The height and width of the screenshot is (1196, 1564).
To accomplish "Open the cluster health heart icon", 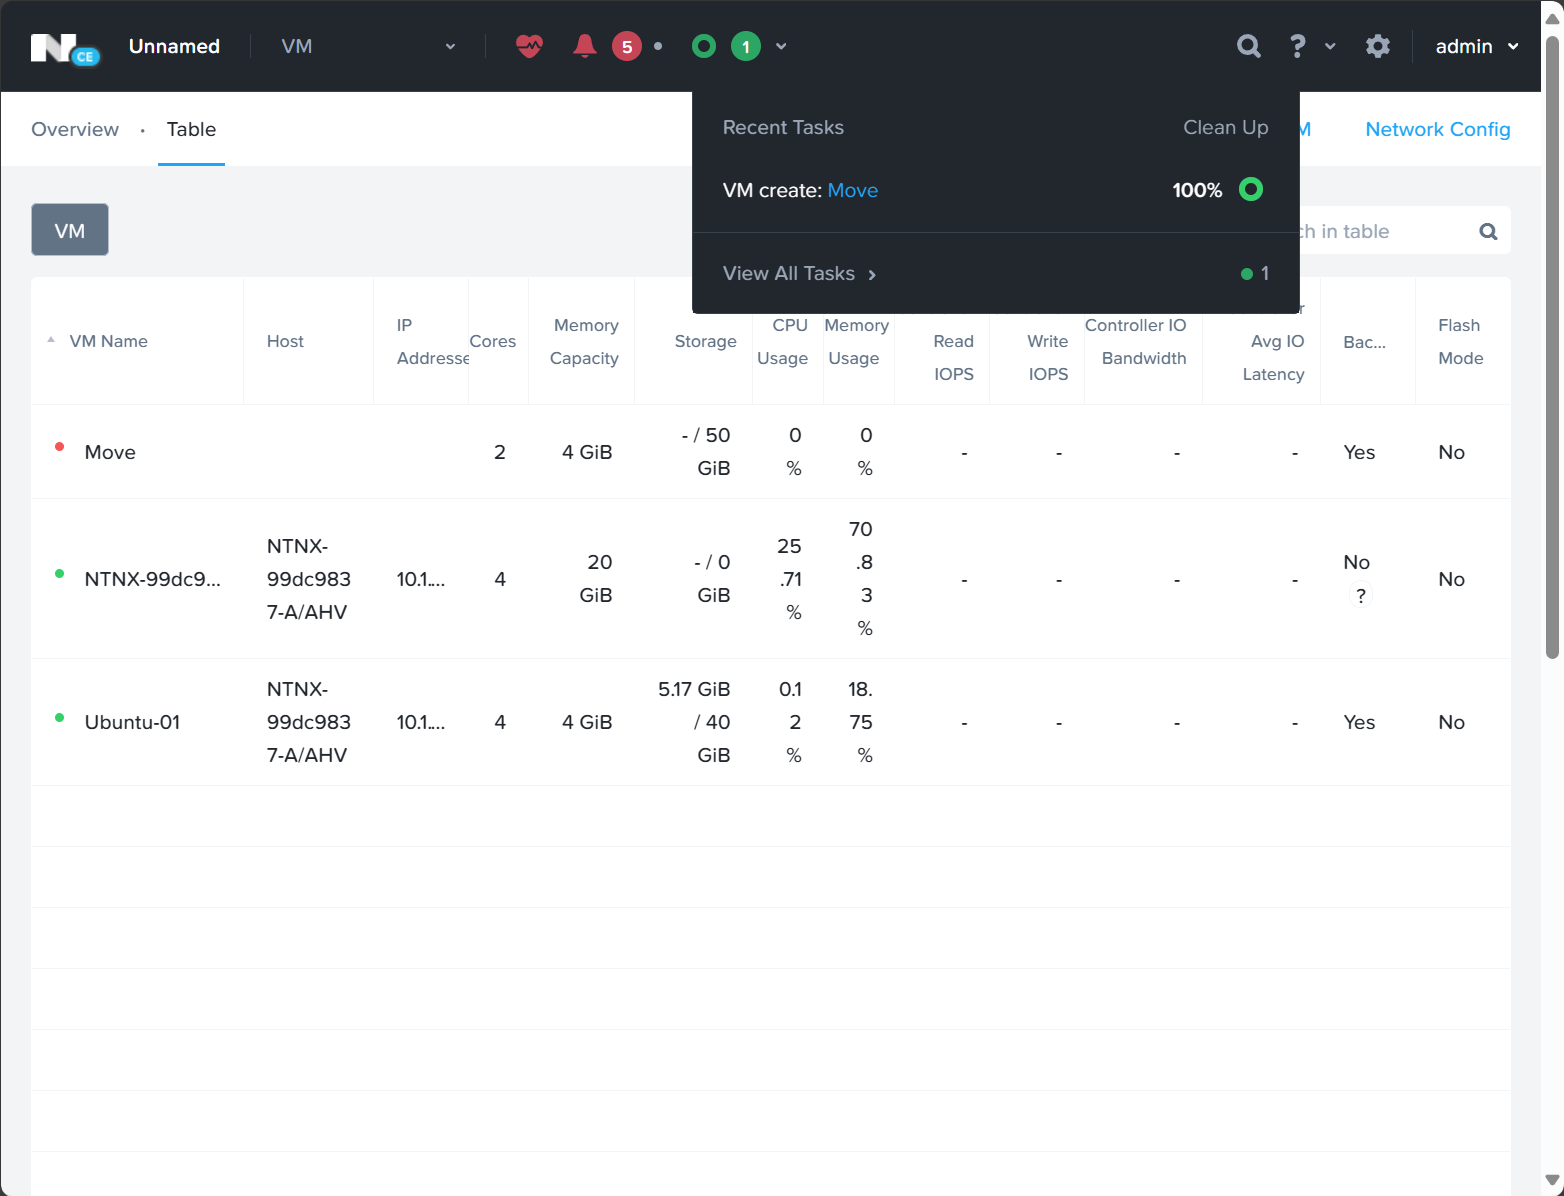I will (529, 46).
